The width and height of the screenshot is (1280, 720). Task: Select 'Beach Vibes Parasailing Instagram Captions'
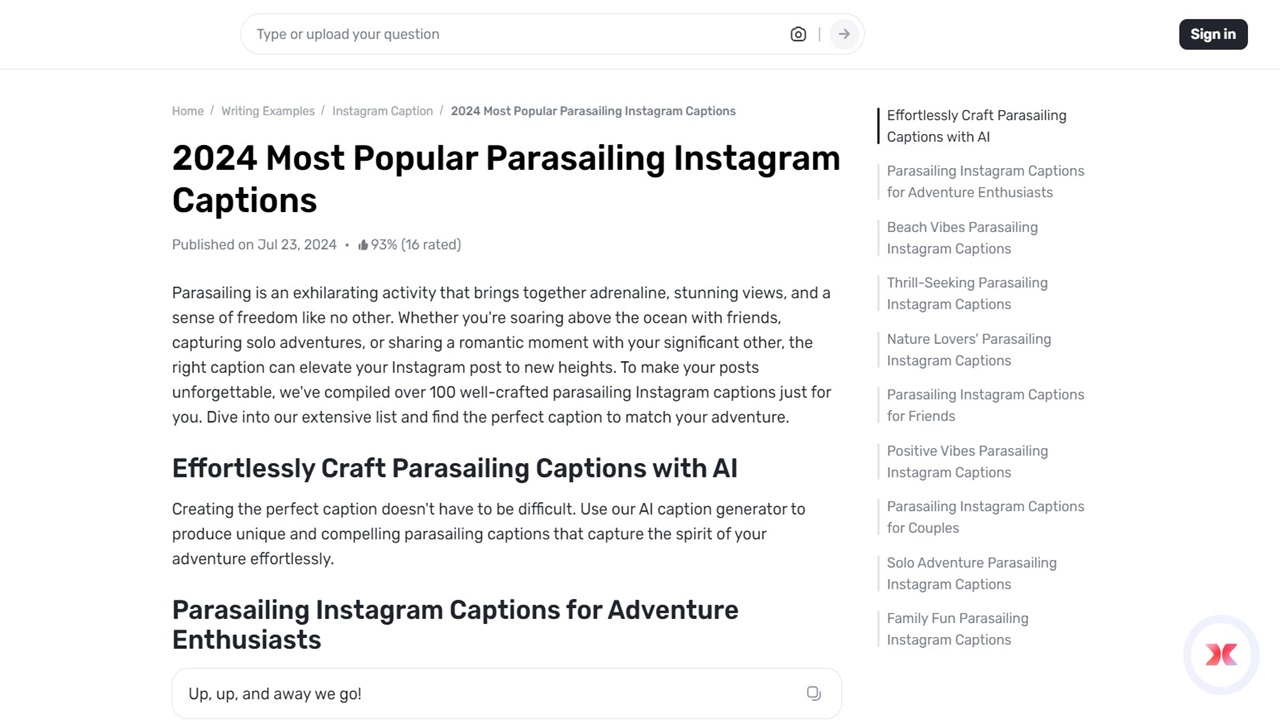961,238
